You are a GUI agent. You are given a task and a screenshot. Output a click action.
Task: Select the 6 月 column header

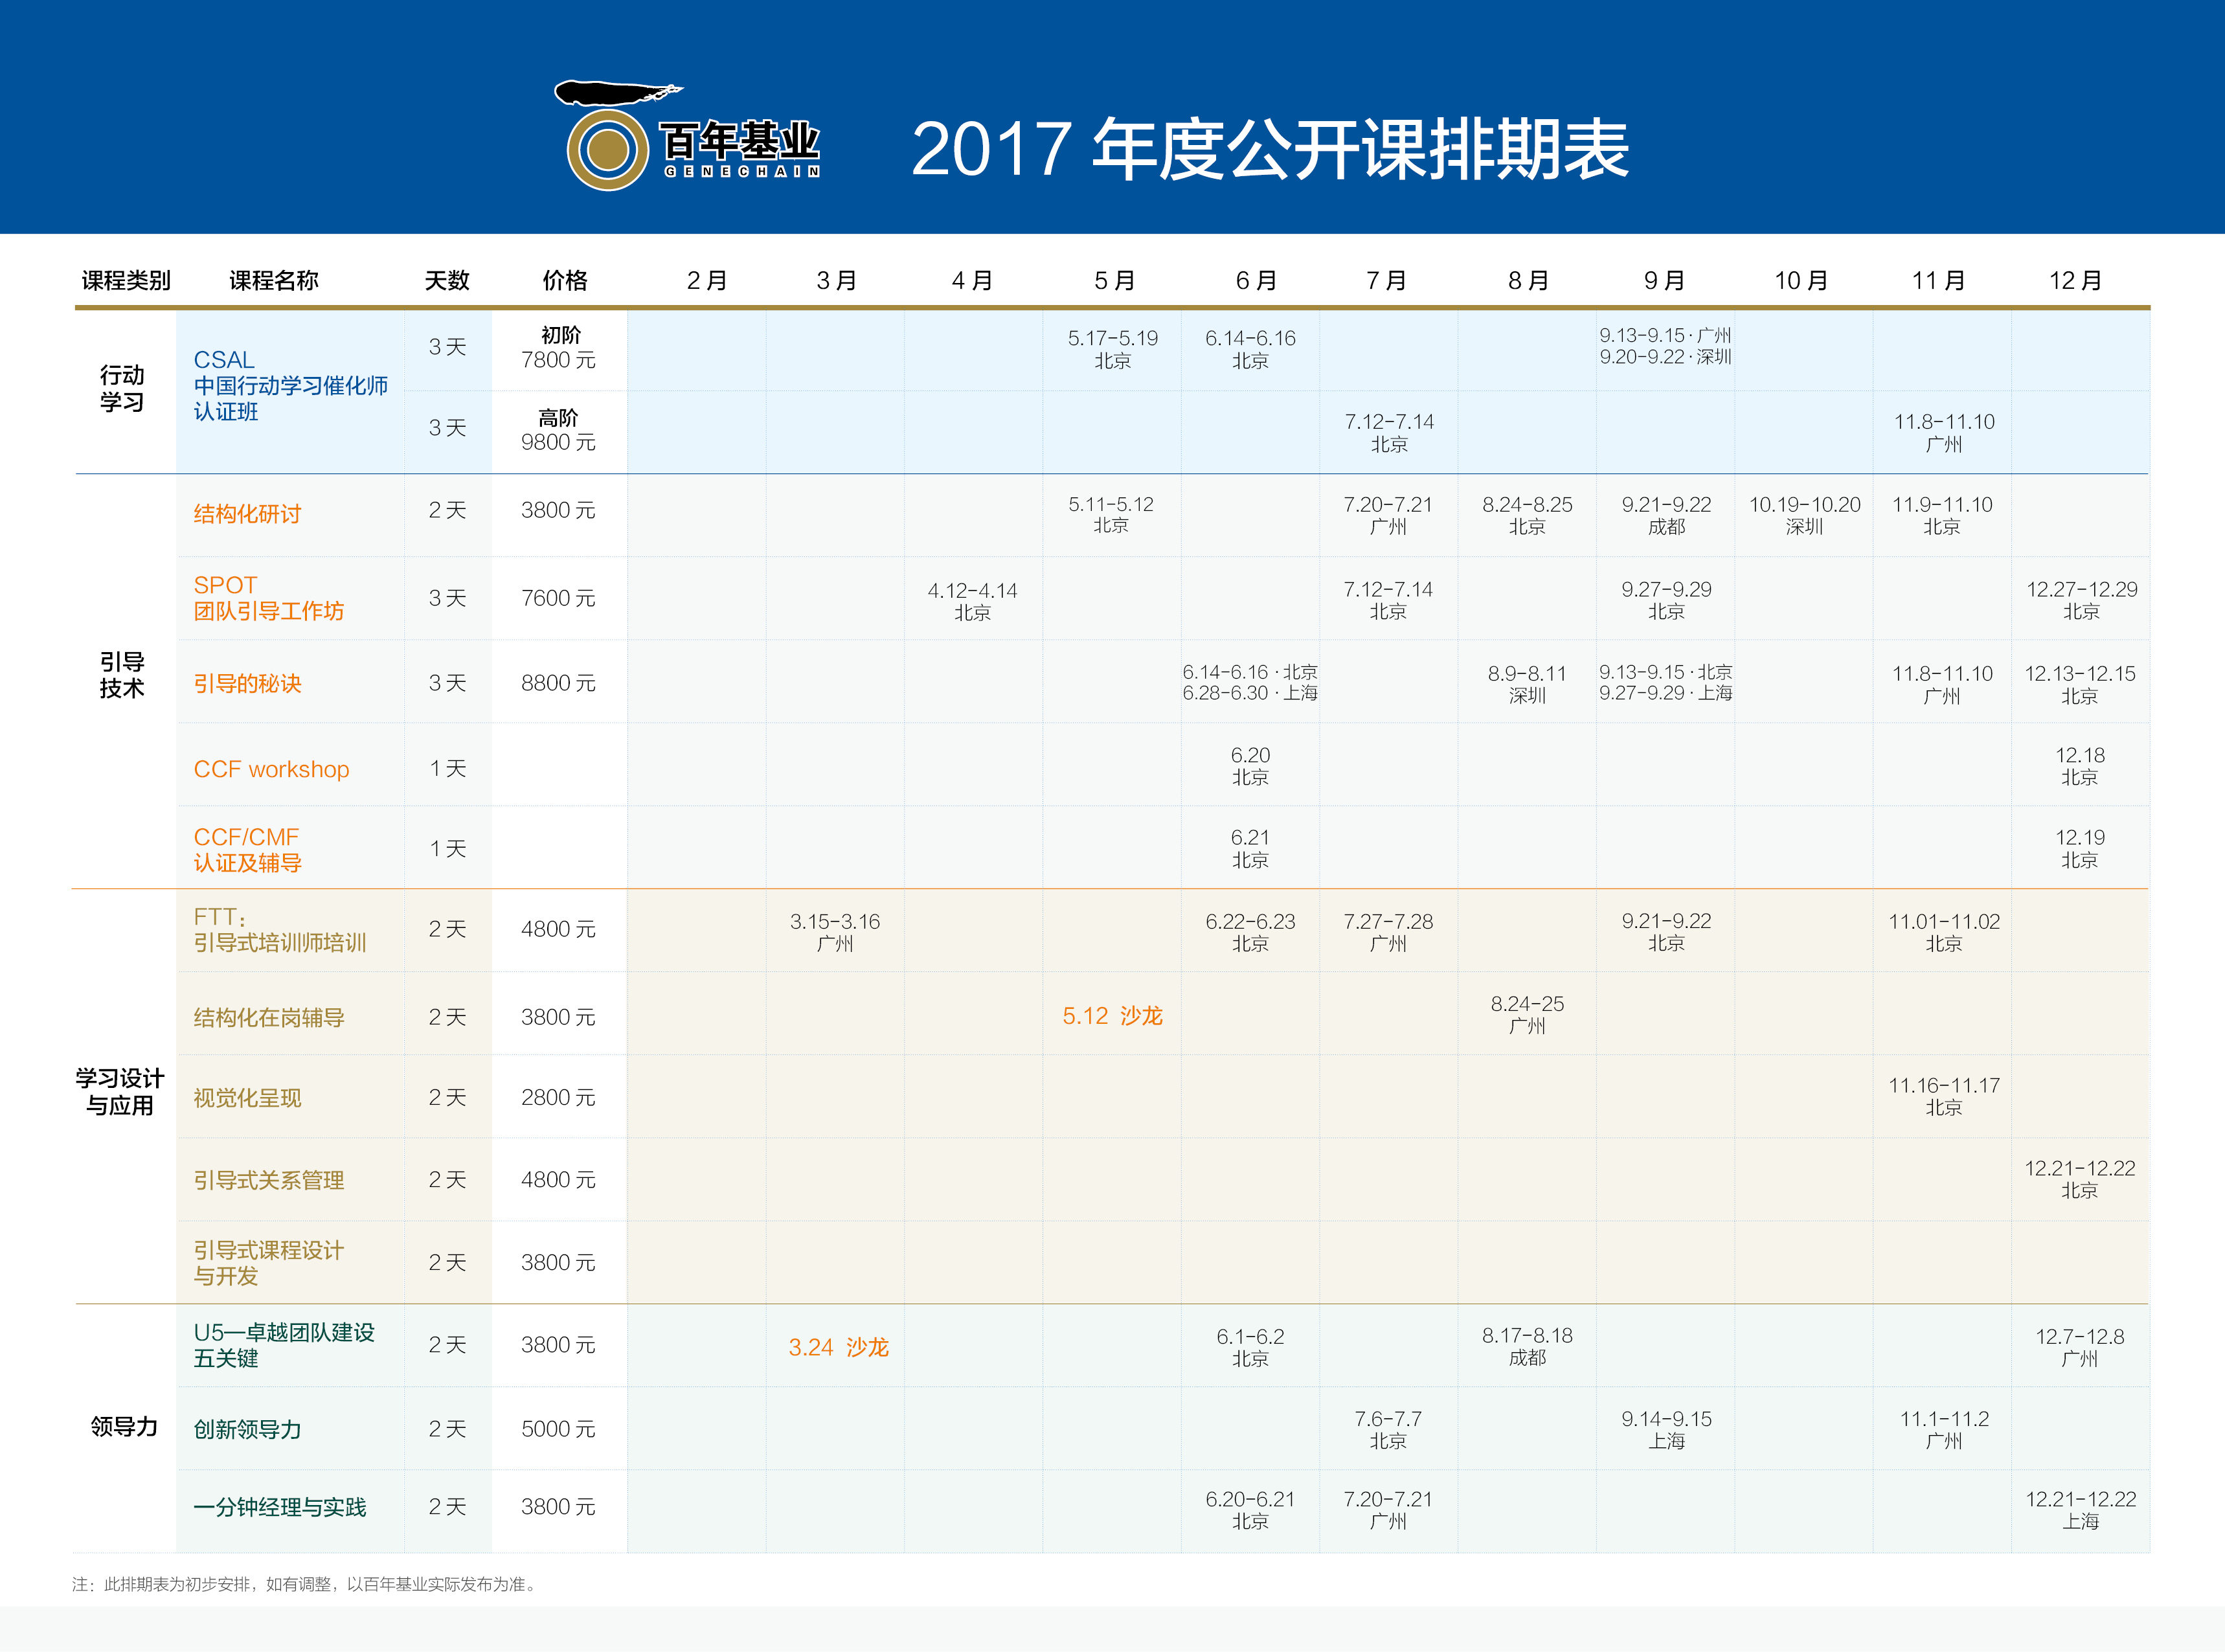click(x=1256, y=281)
